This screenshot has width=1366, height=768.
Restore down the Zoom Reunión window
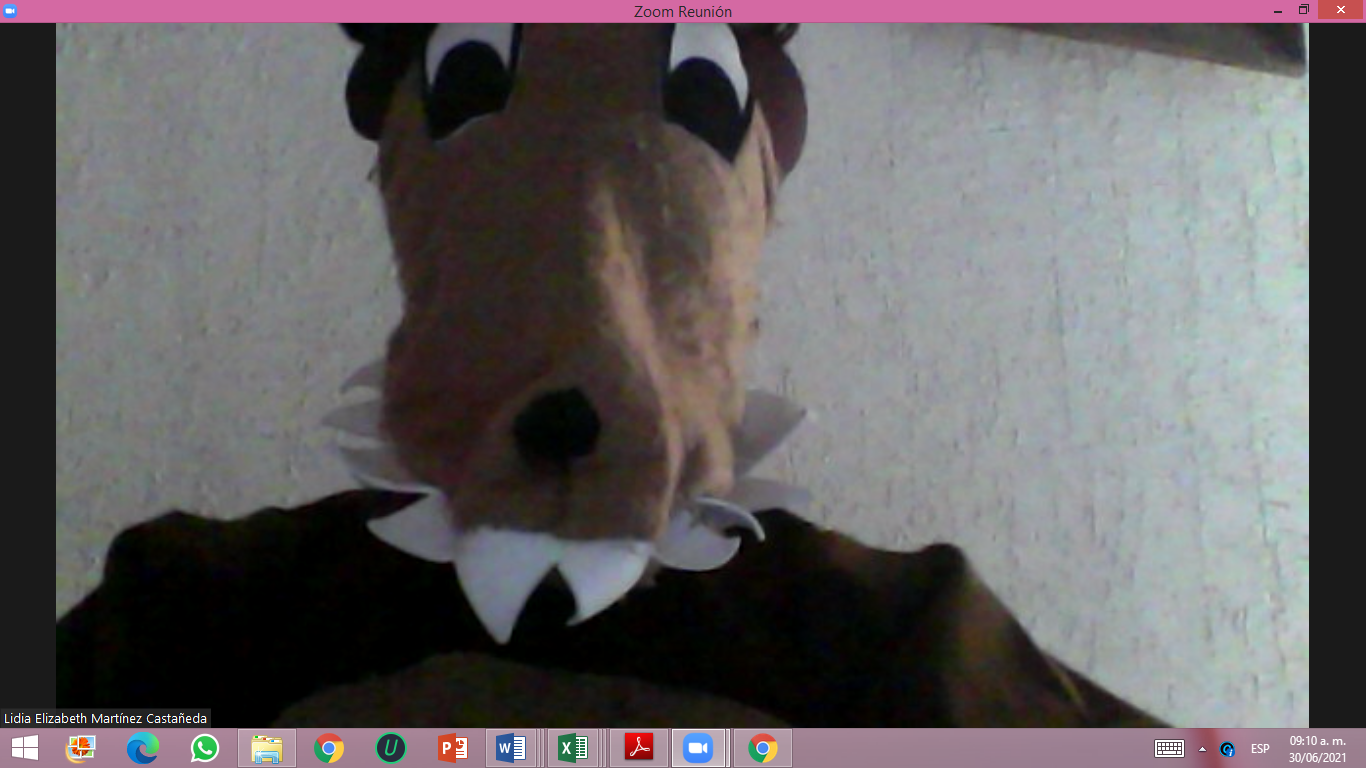[1304, 10]
